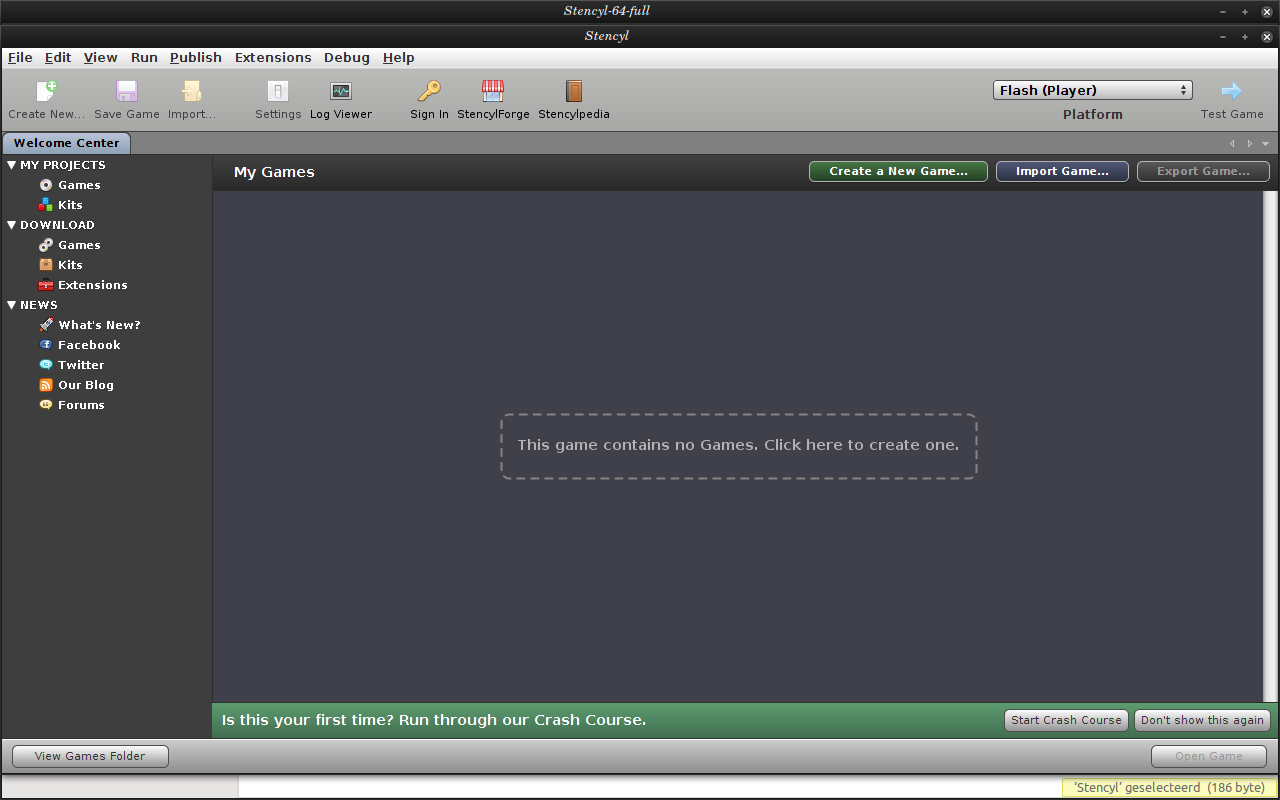Click the 'Stencyl' geselecteerd status text

pos(1169,787)
